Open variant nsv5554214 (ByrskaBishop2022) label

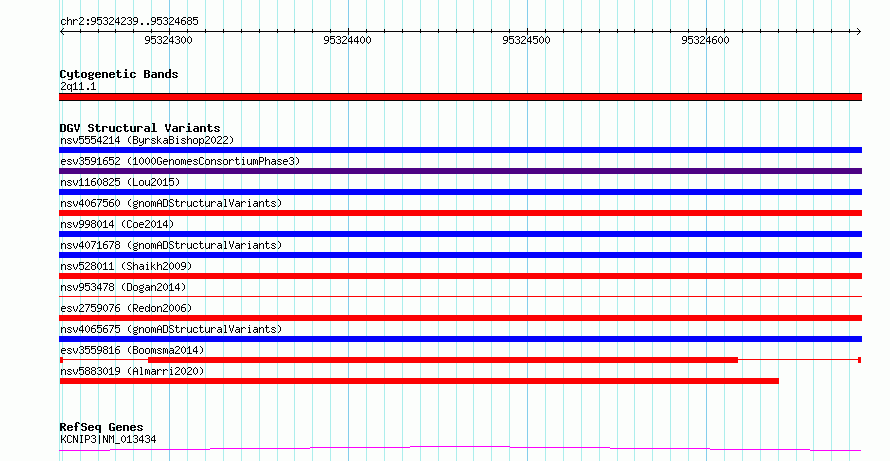click(147, 140)
